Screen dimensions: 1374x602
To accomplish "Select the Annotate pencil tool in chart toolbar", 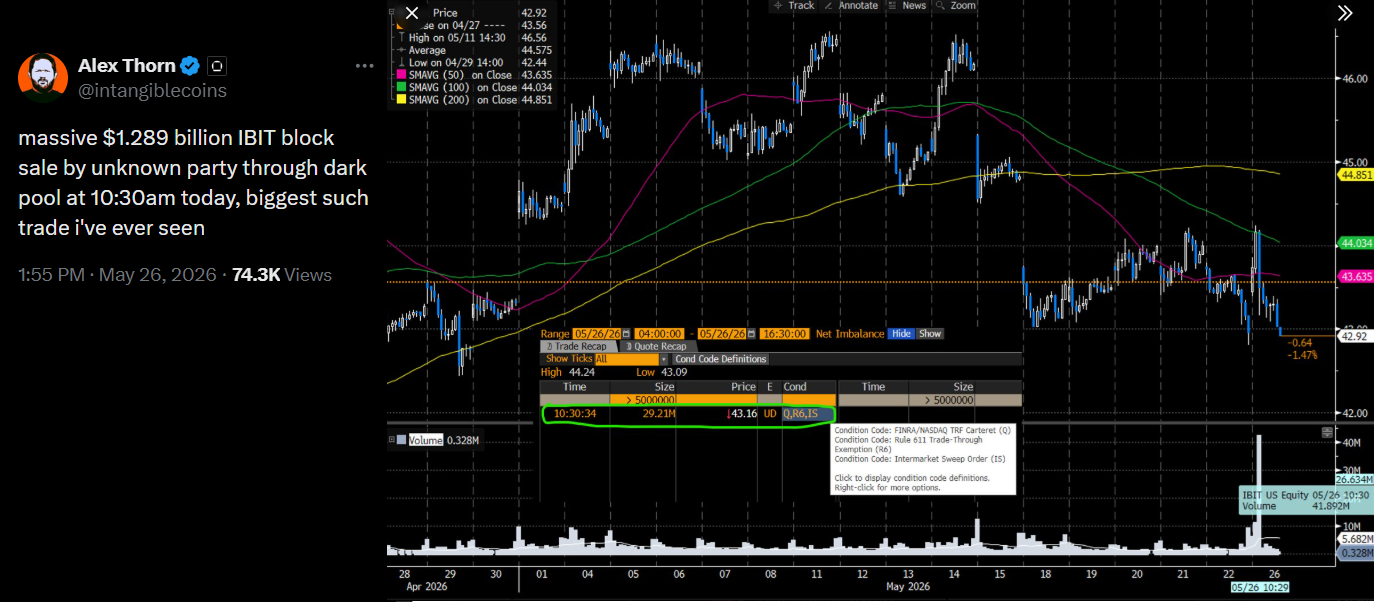I will (x=851, y=6).
